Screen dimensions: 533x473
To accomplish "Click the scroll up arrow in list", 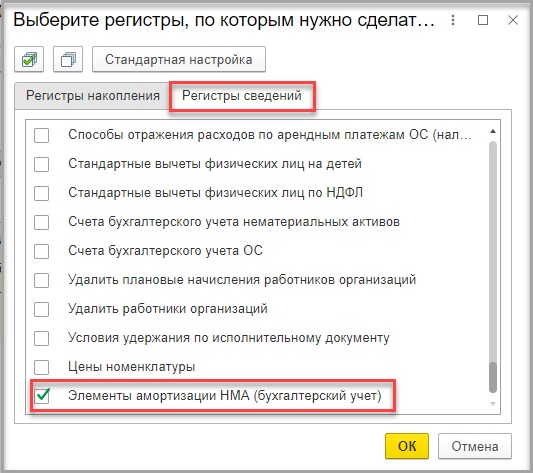I will [x=493, y=131].
